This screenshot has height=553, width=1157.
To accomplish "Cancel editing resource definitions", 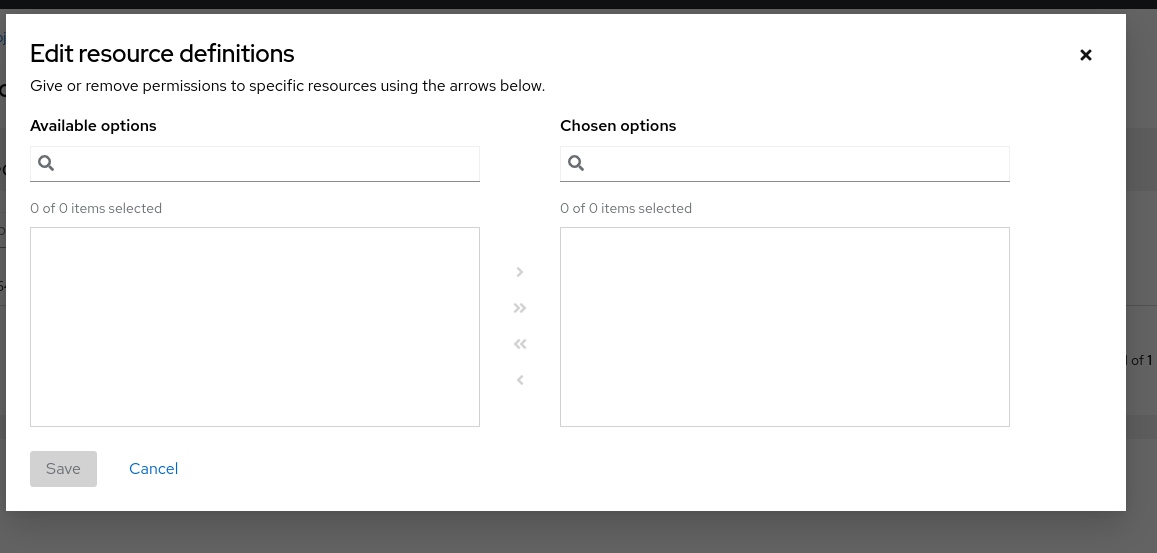I will [x=153, y=468].
